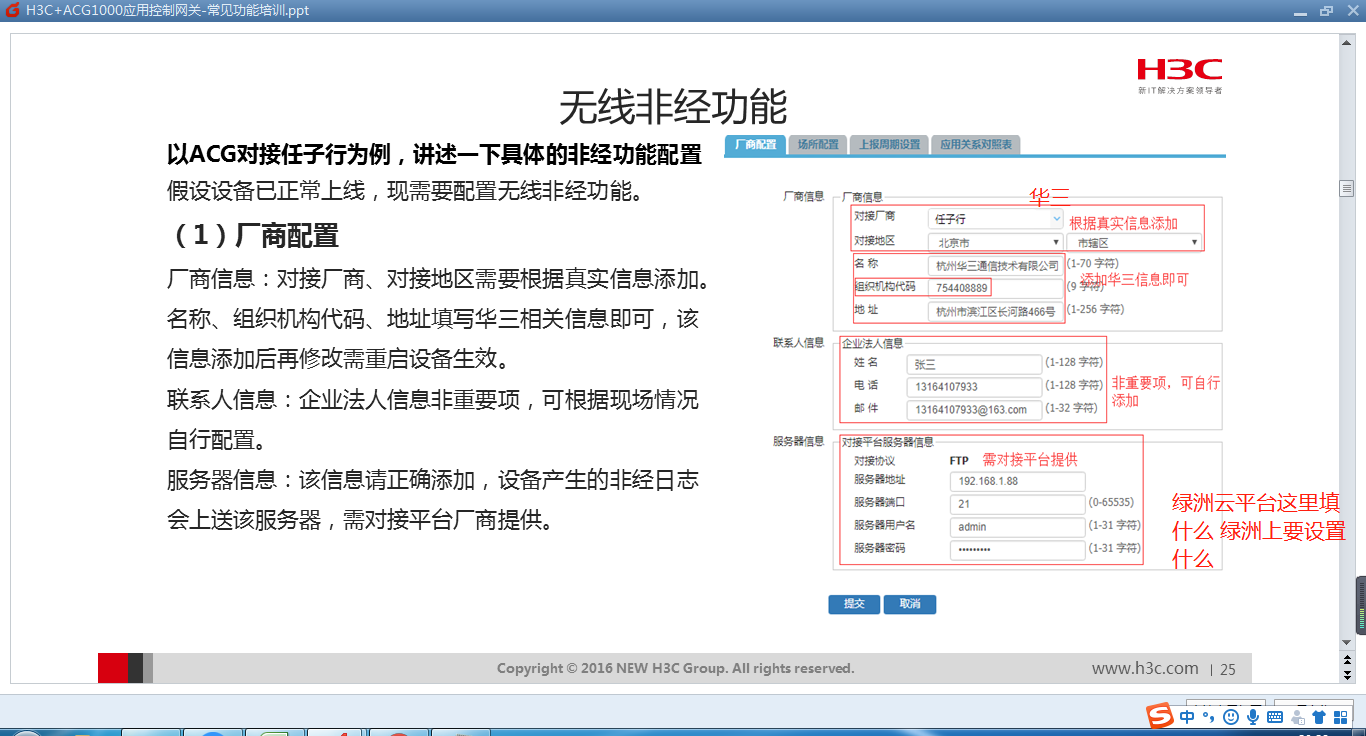Click the red note starting 绿洲云平台这里填
This screenshot has height=736, width=1366.
point(1259,531)
